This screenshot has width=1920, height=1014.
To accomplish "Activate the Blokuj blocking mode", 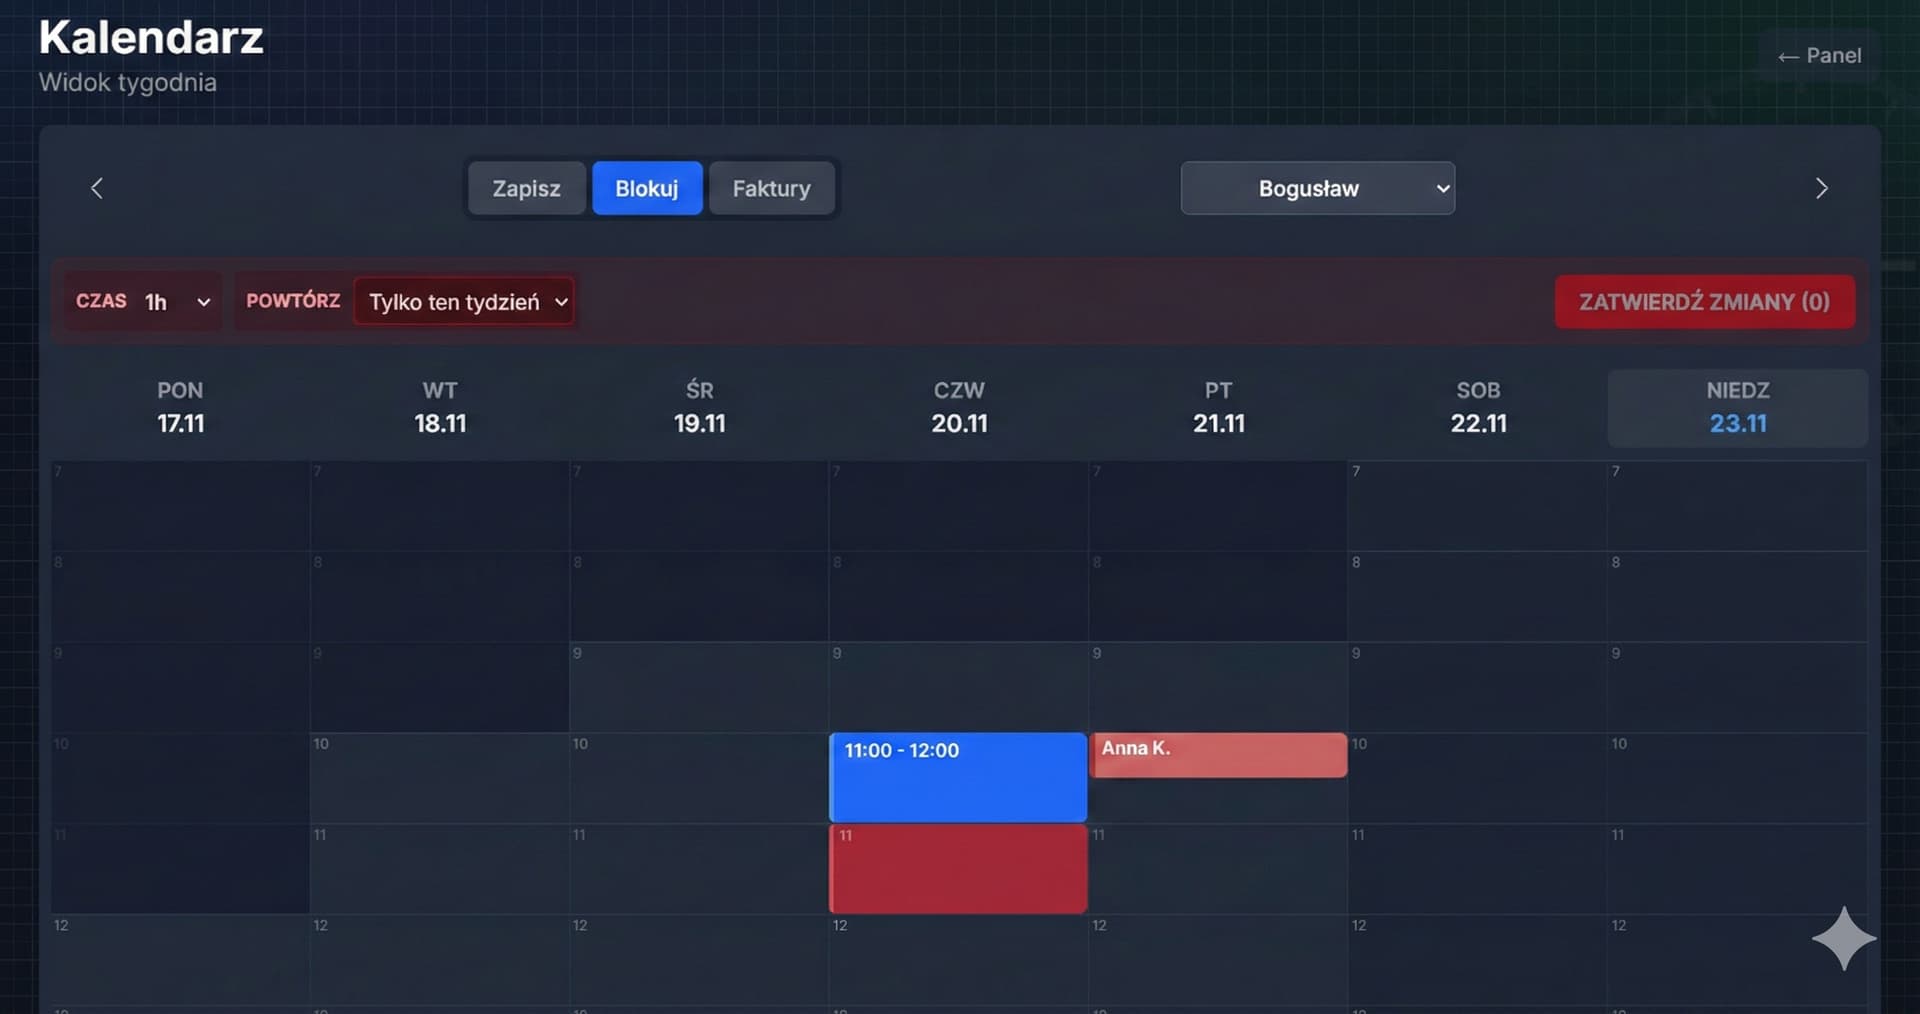I will click(647, 188).
